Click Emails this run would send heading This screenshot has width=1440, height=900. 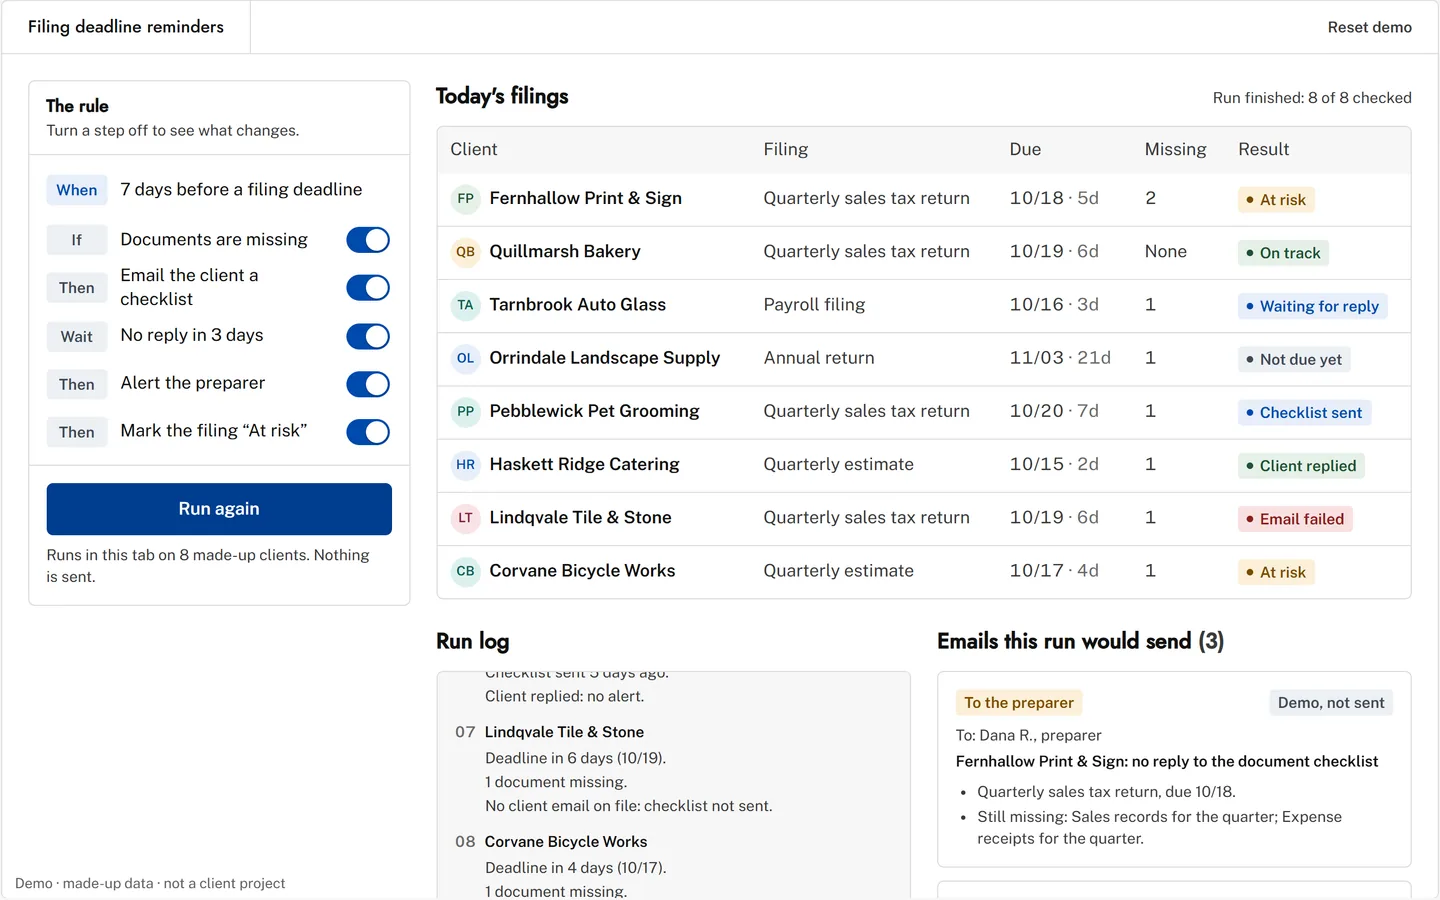[1080, 641]
